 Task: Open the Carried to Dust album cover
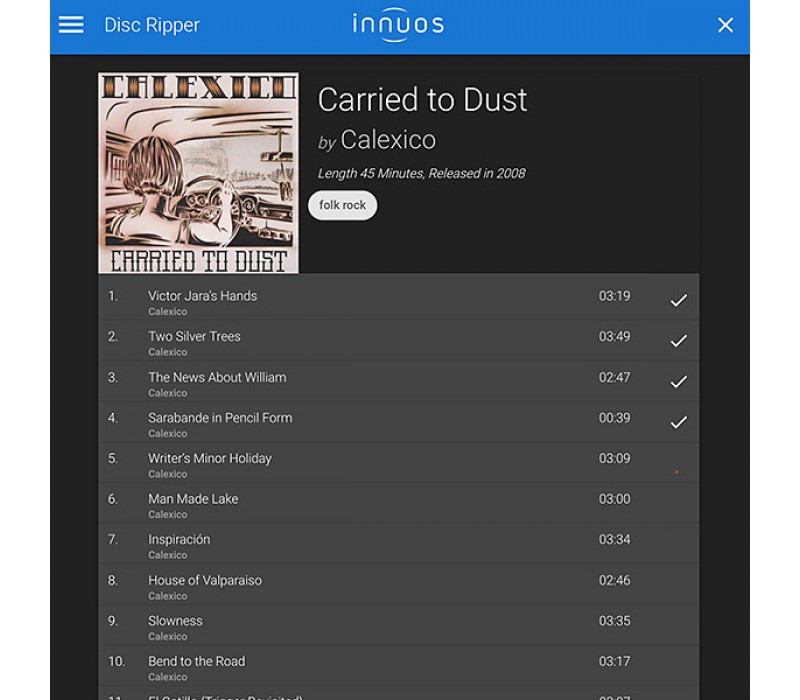point(198,172)
